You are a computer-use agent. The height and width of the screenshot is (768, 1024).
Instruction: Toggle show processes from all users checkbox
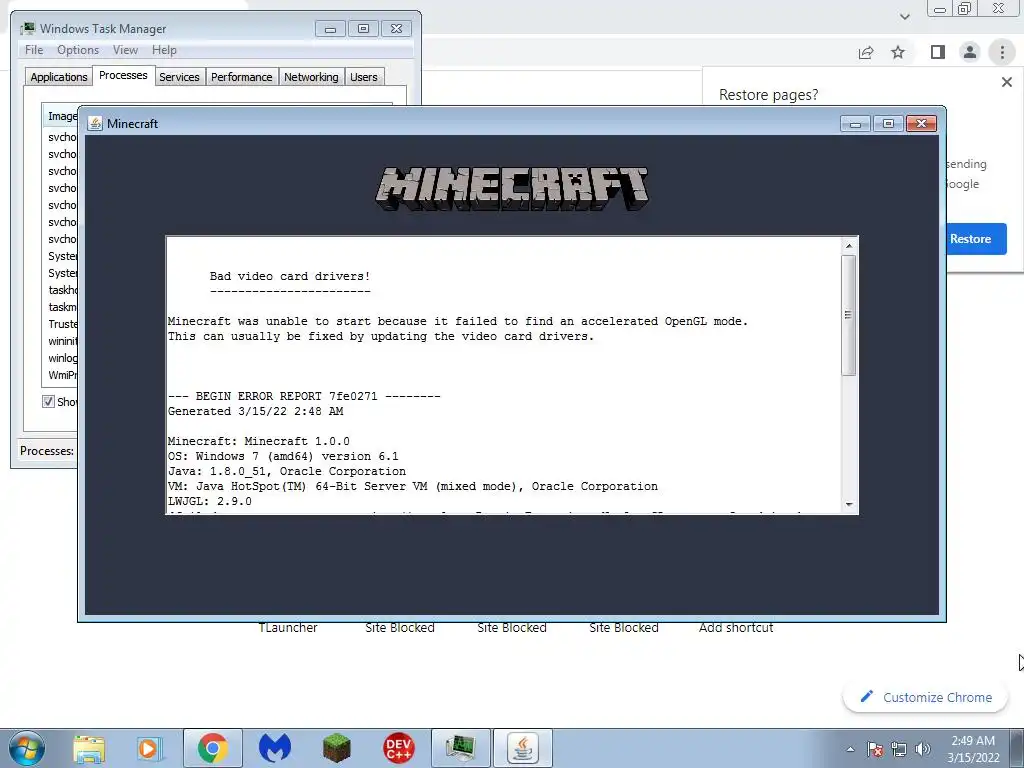(x=48, y=402)
